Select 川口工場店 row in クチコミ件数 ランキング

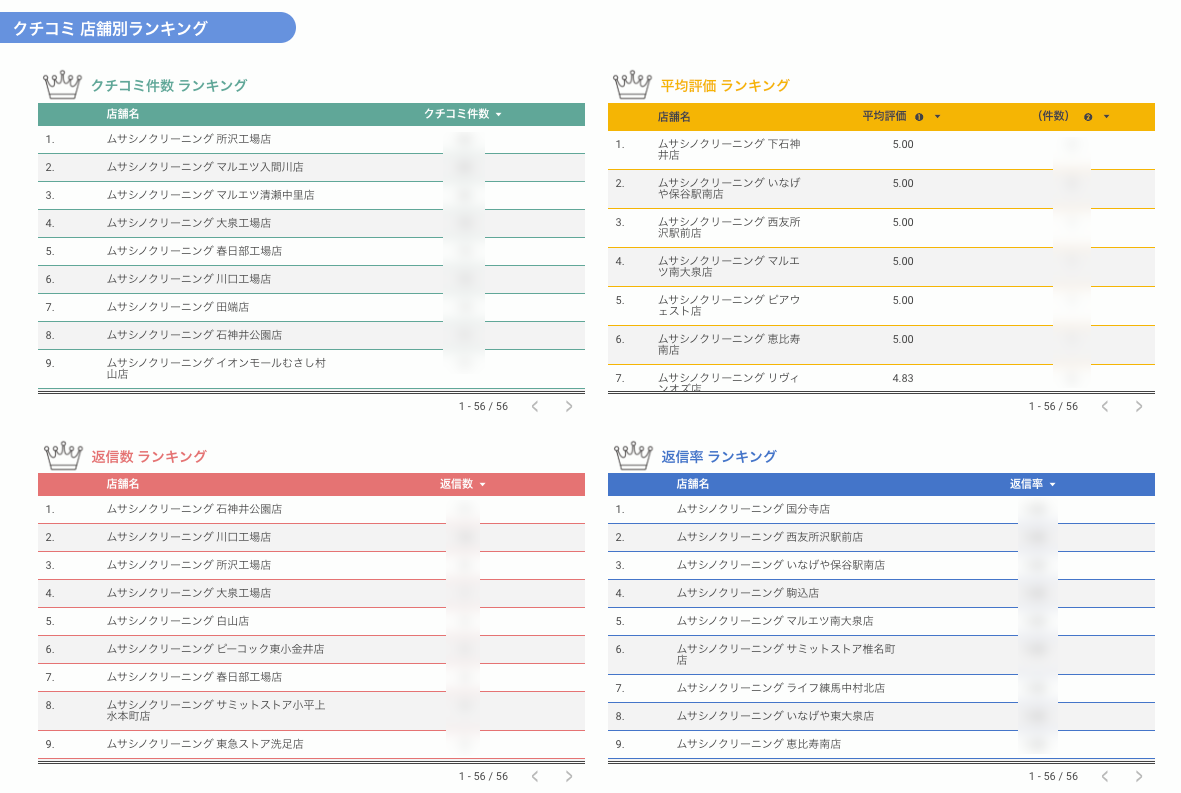[311, 279]
